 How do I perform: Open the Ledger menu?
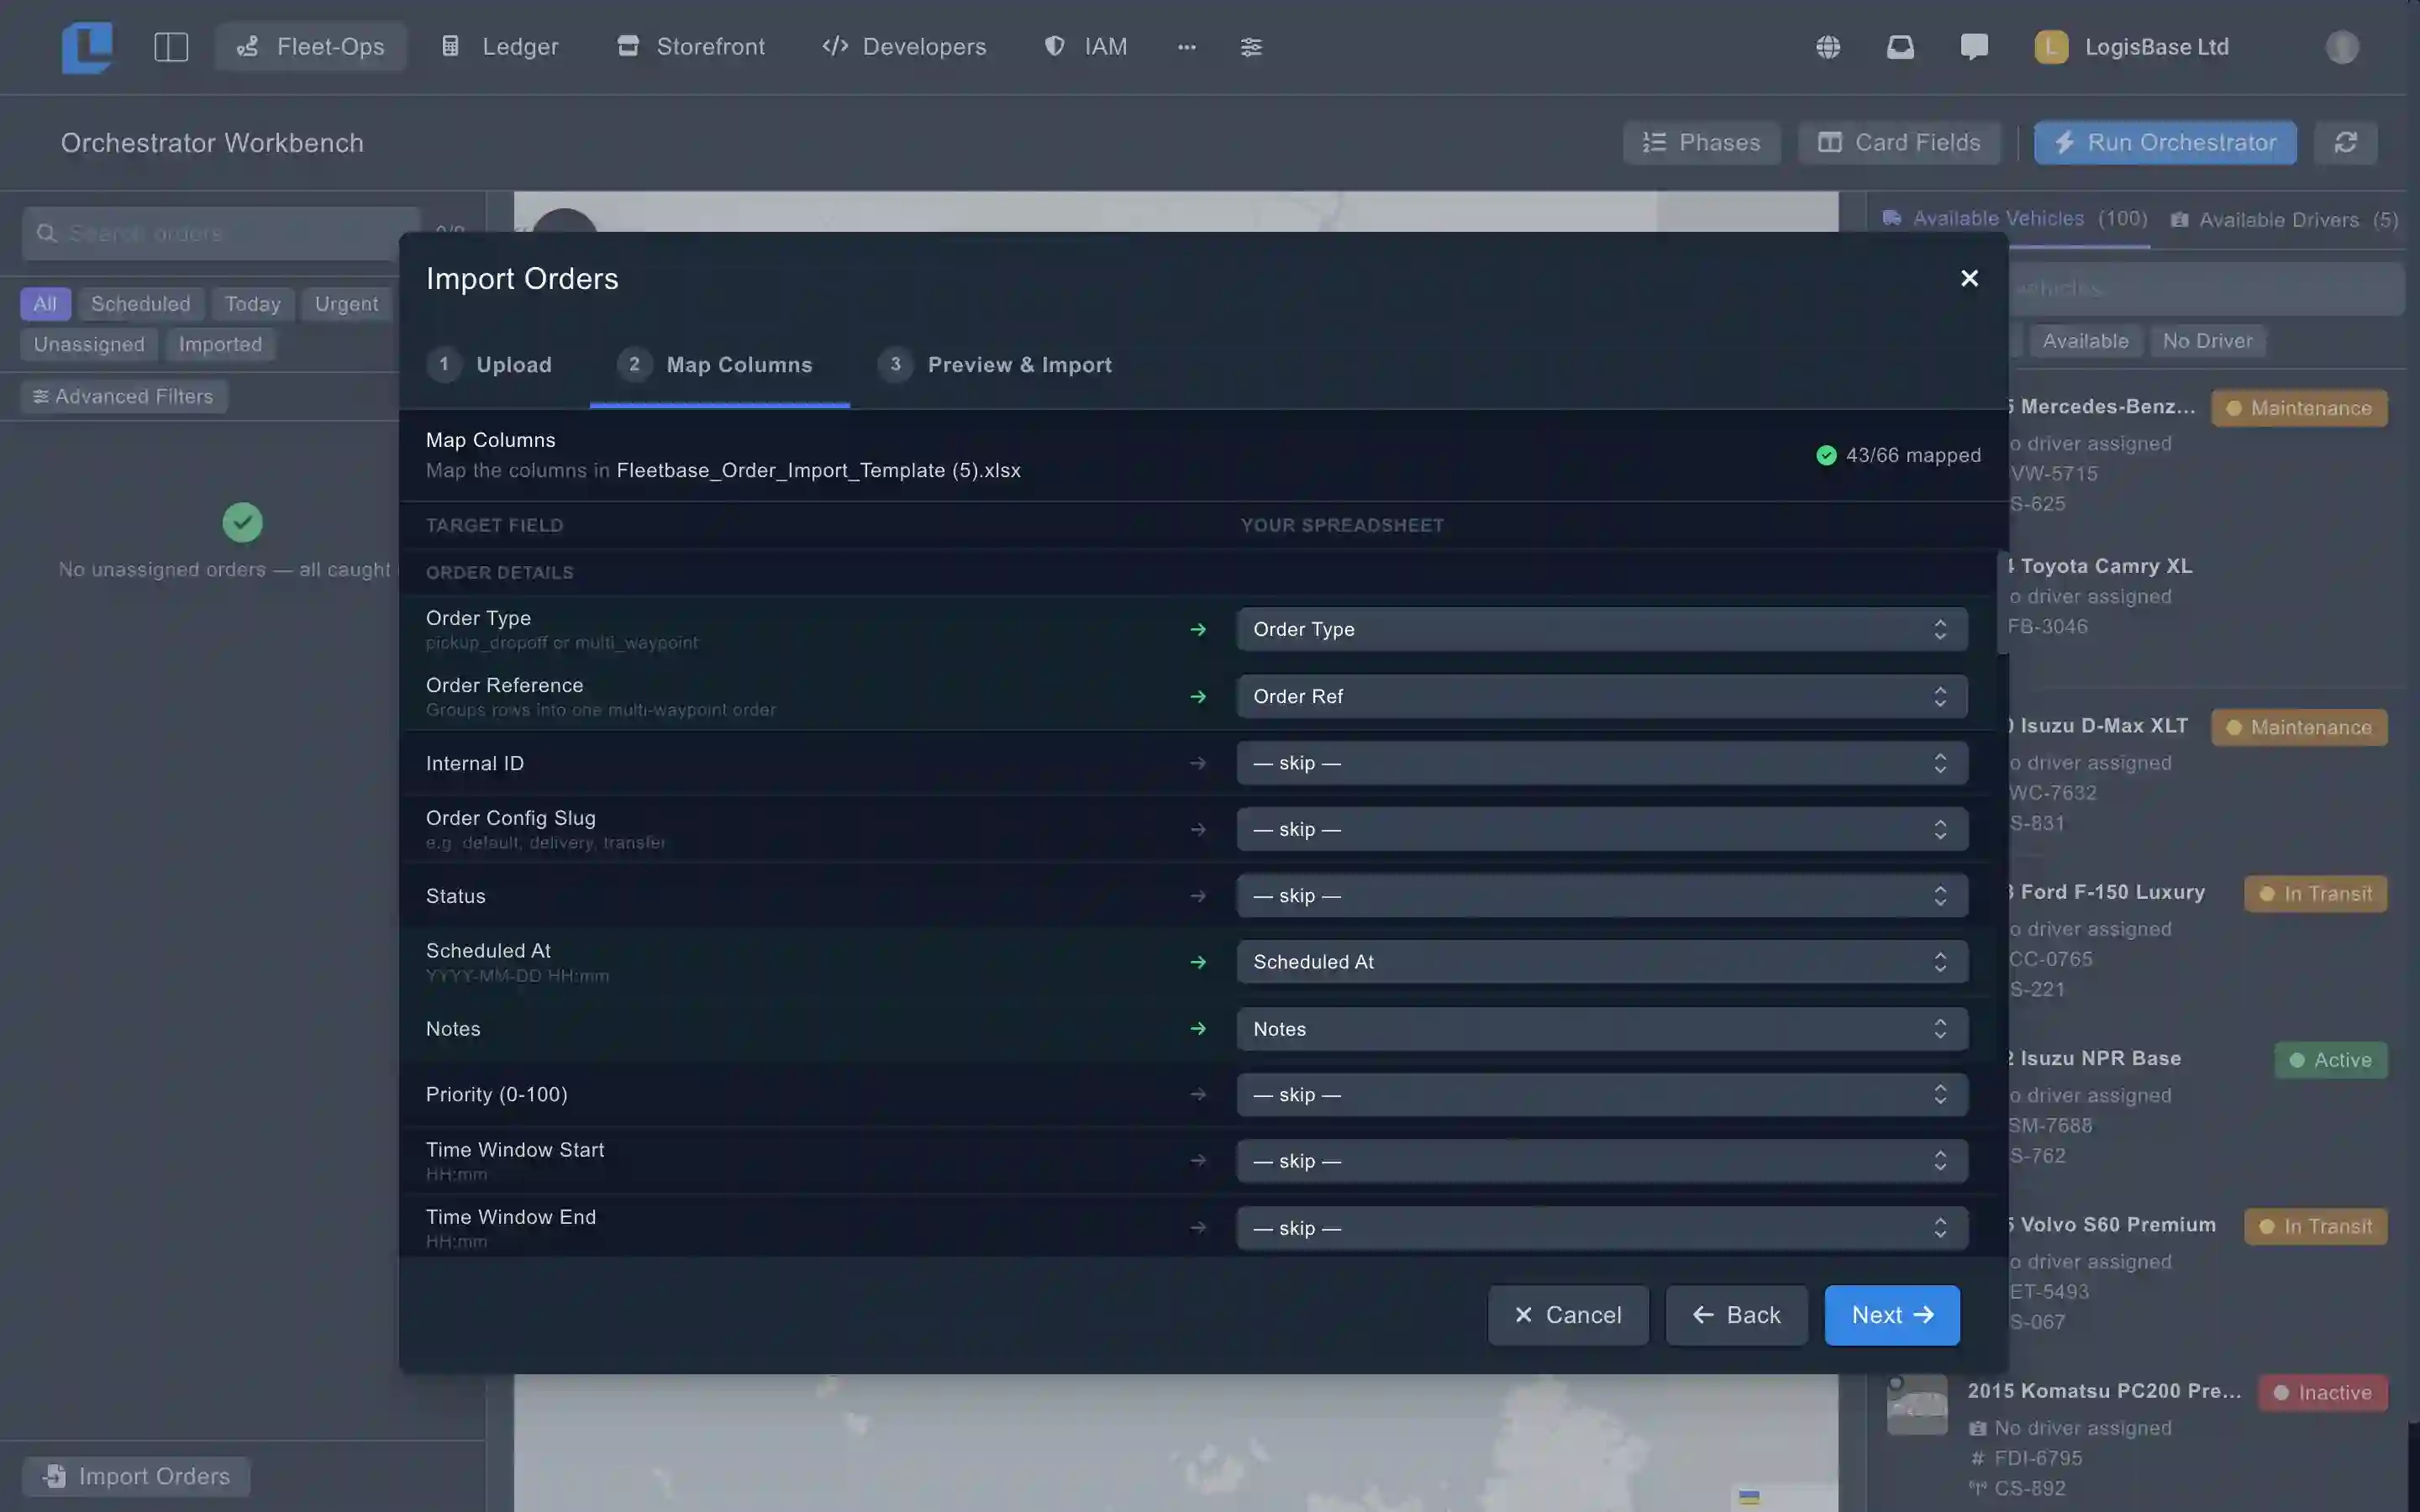(500, 47)
